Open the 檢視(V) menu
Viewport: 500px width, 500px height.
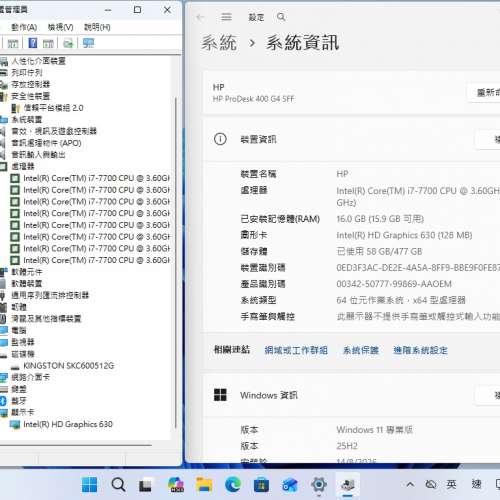coord(61,27)
